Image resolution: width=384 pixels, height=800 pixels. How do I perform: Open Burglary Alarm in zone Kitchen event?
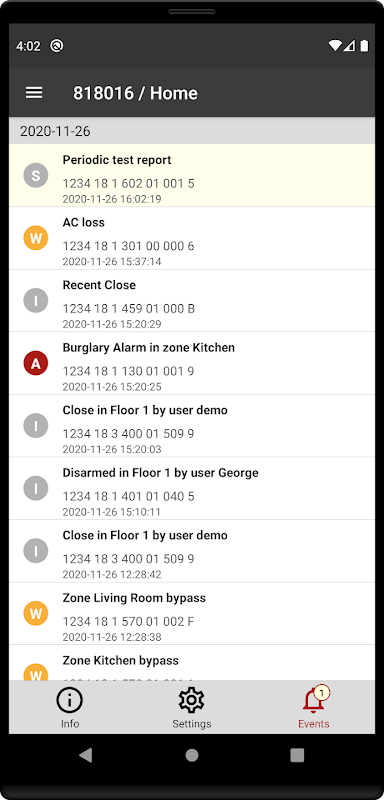pyautogui.click(x=192, y=363)
